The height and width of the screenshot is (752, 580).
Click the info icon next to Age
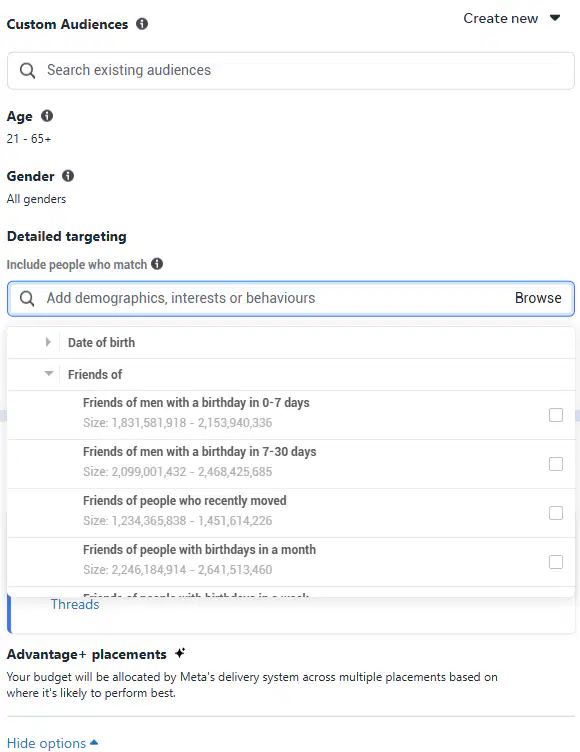[x=47, y=116]
